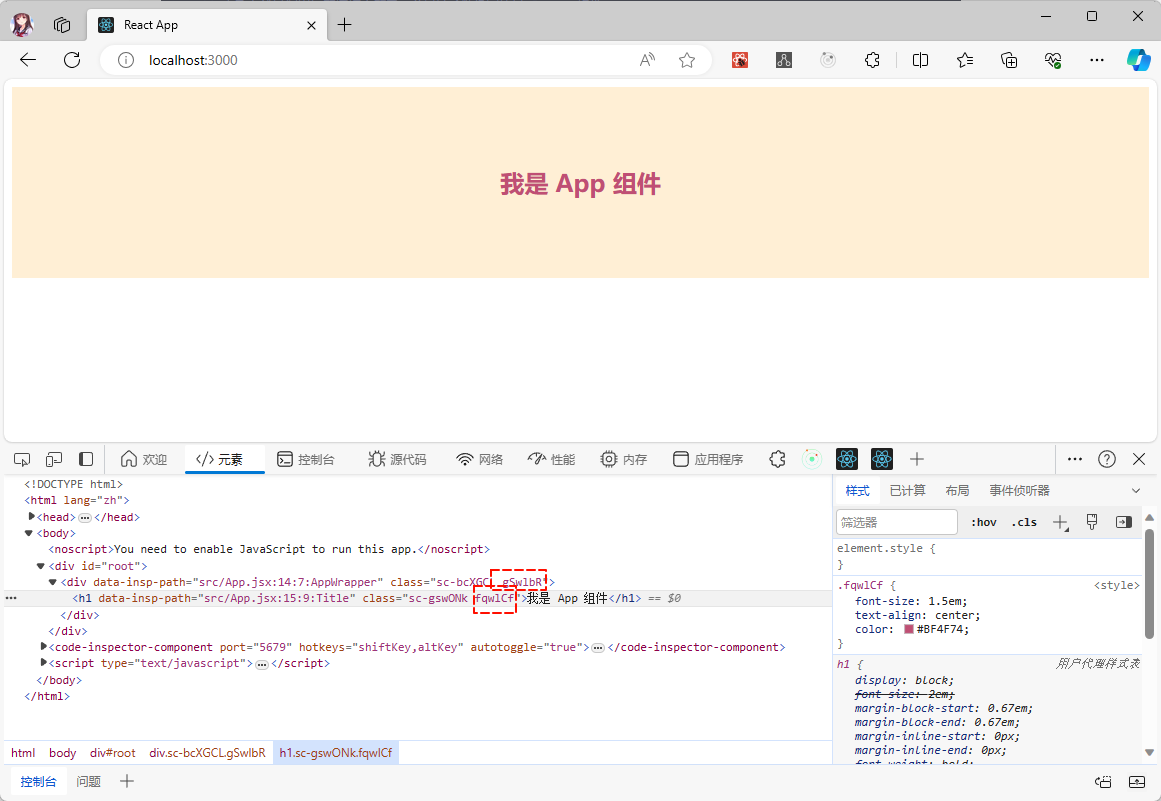The height and width of the screenshot is (801, 1161).
Task: Click the favorites star icon in address bar
Action: (x=687, y=60)
